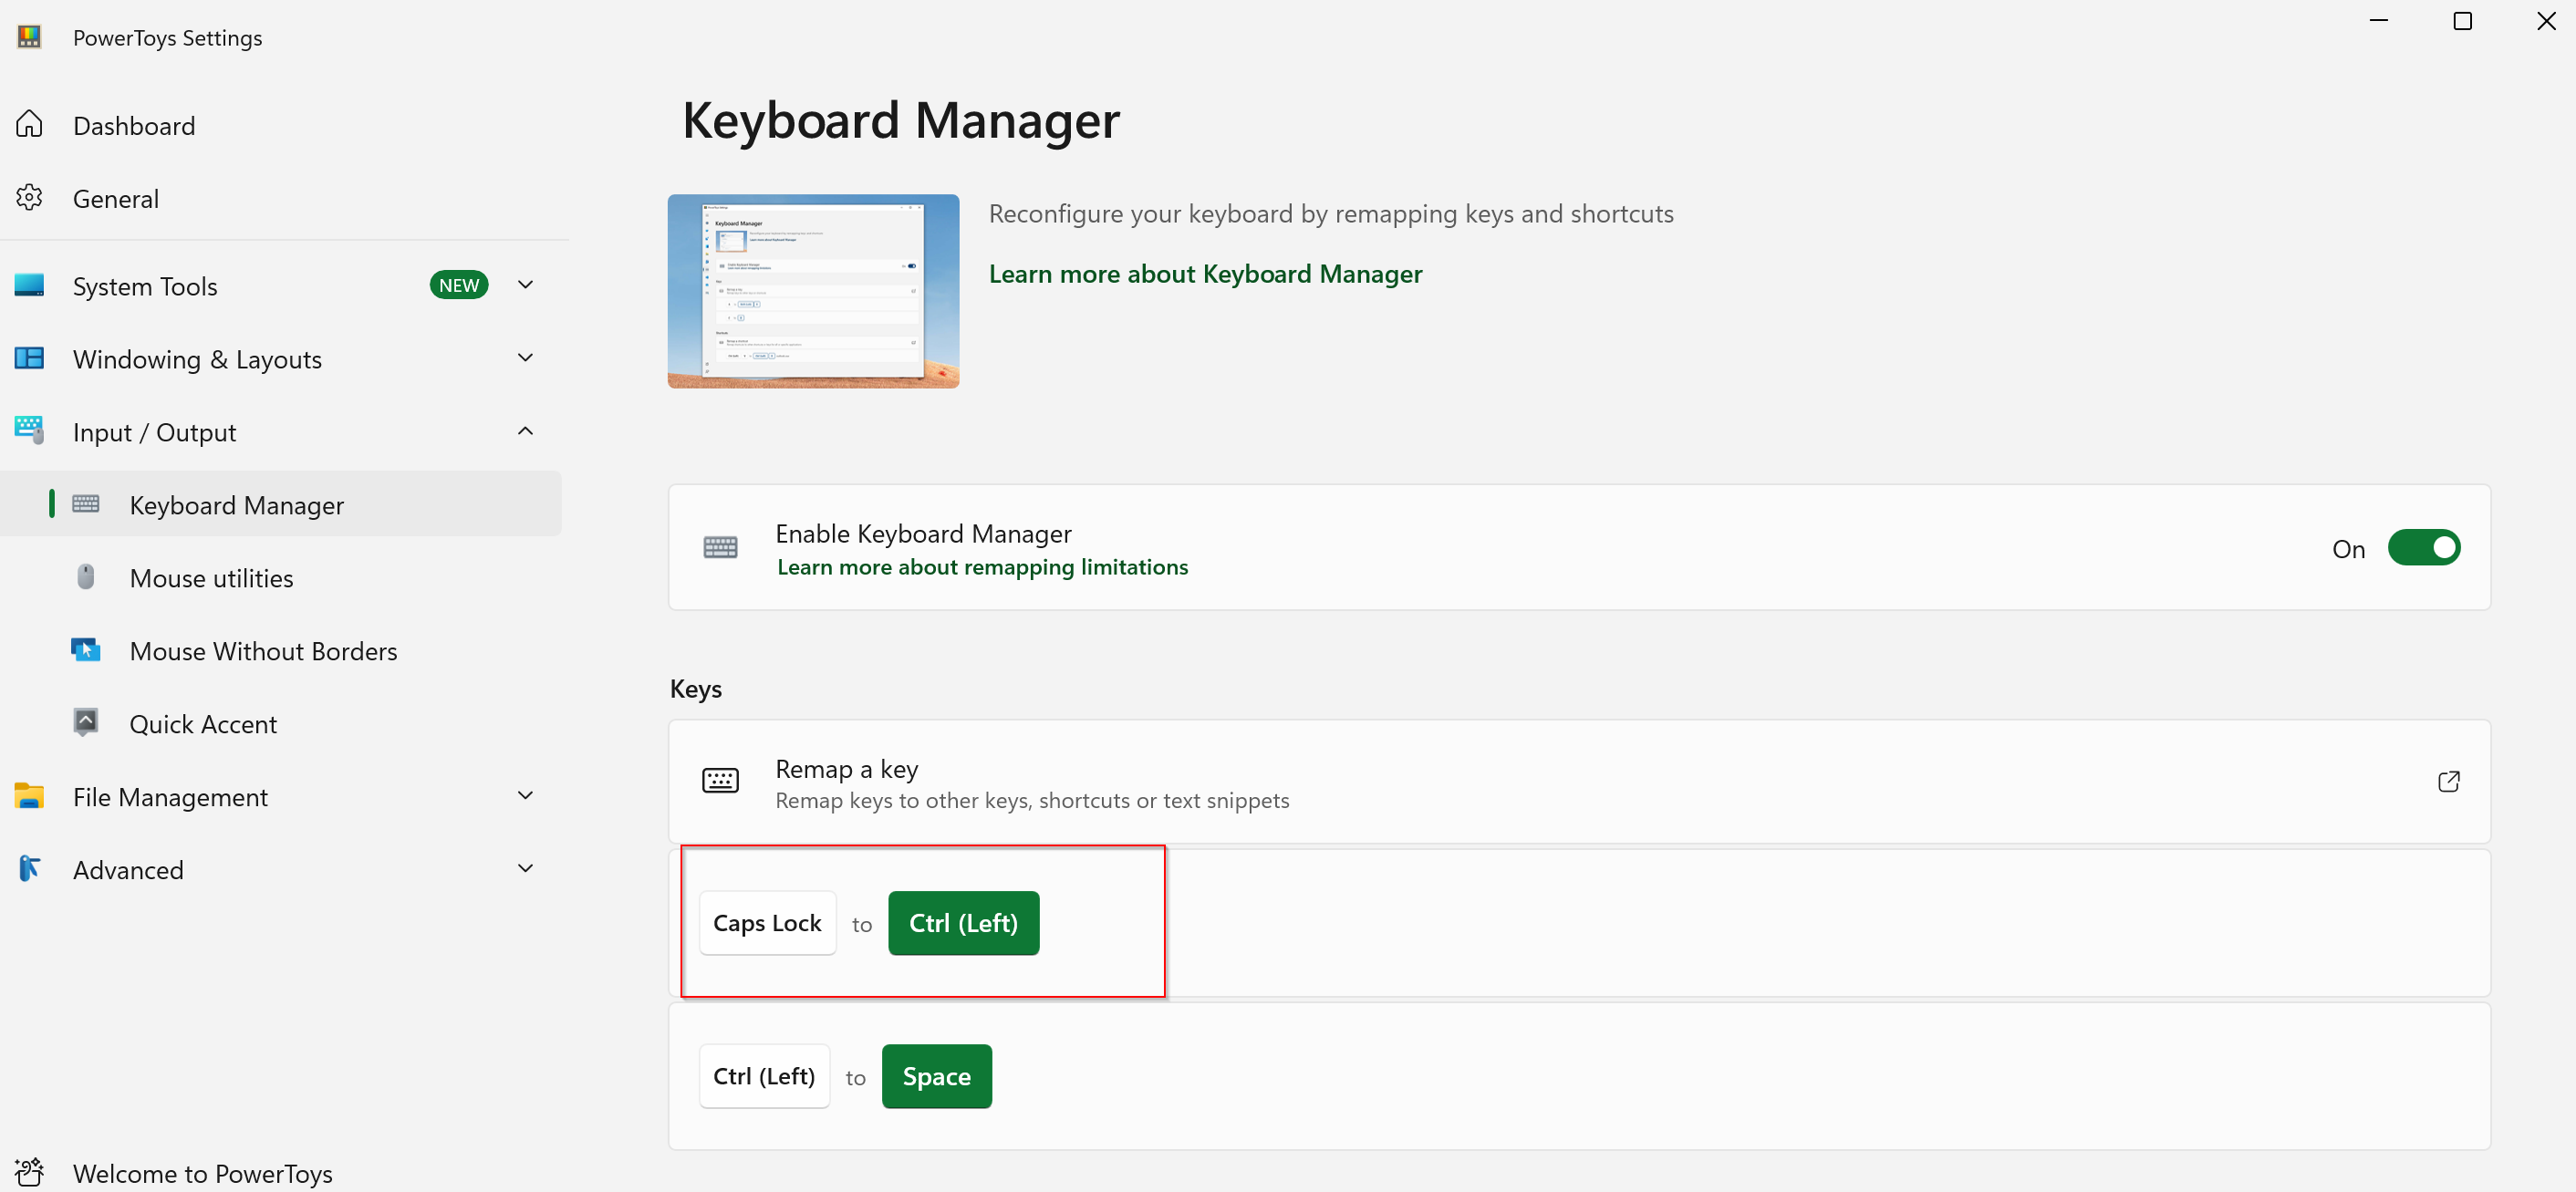Select Keyboard Manager in sidebar

[281, 504]
